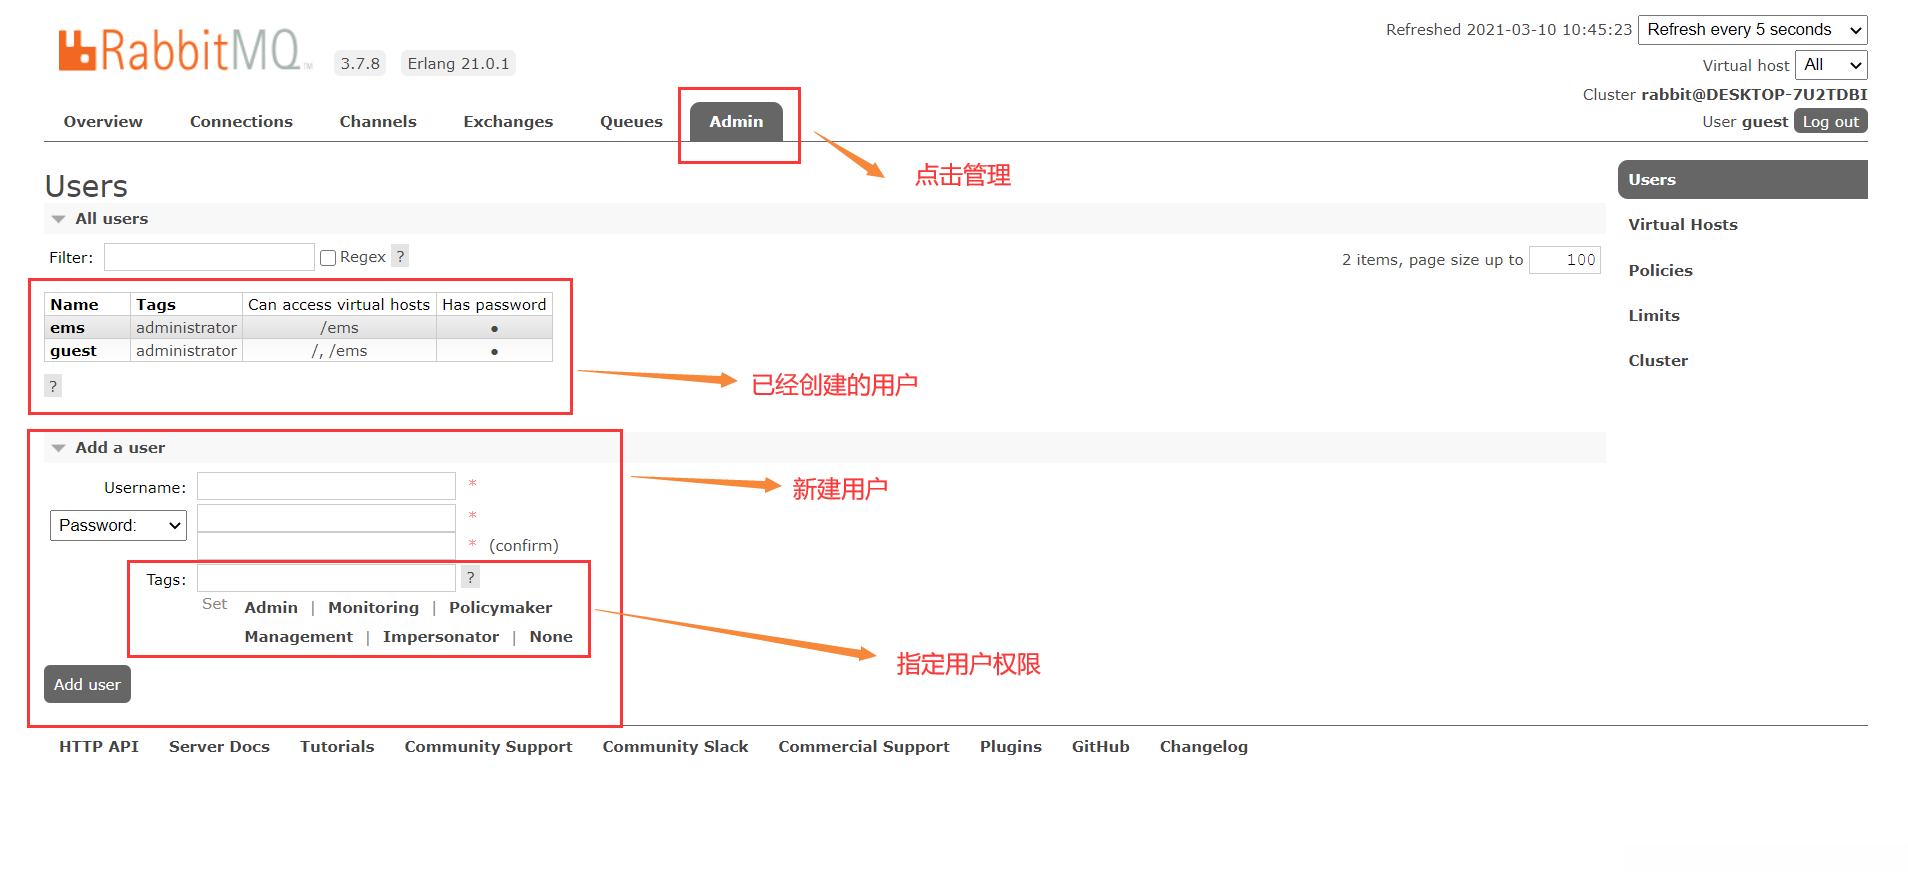Click the Add user button
1908x878 pixels.
coord(87,684)
